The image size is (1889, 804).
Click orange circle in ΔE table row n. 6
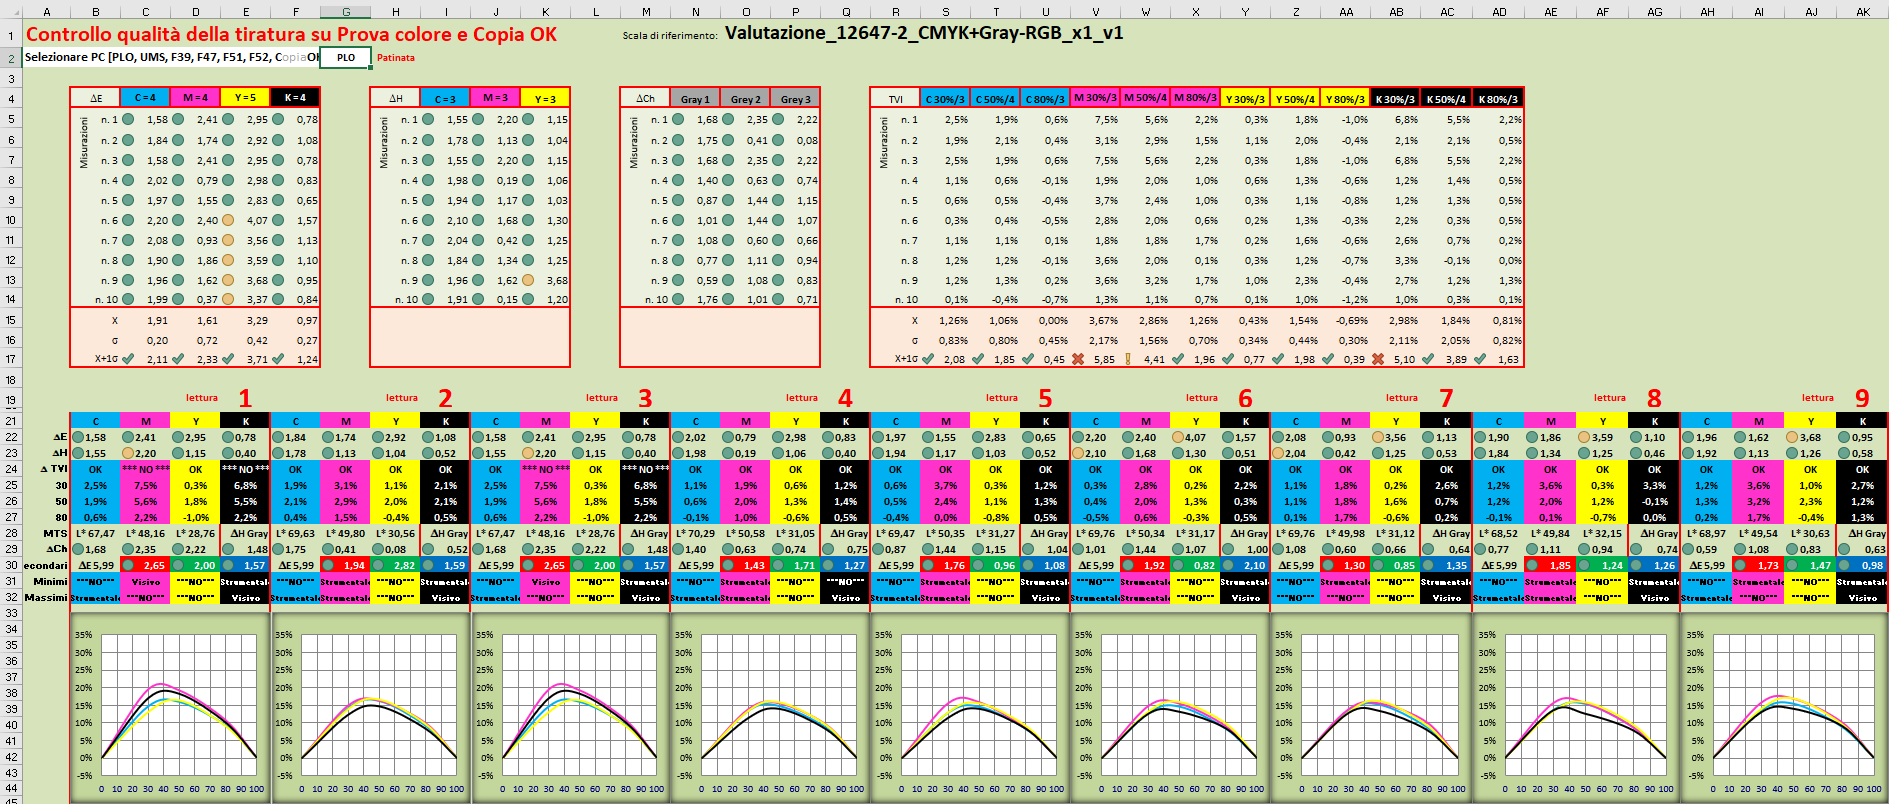228,220
